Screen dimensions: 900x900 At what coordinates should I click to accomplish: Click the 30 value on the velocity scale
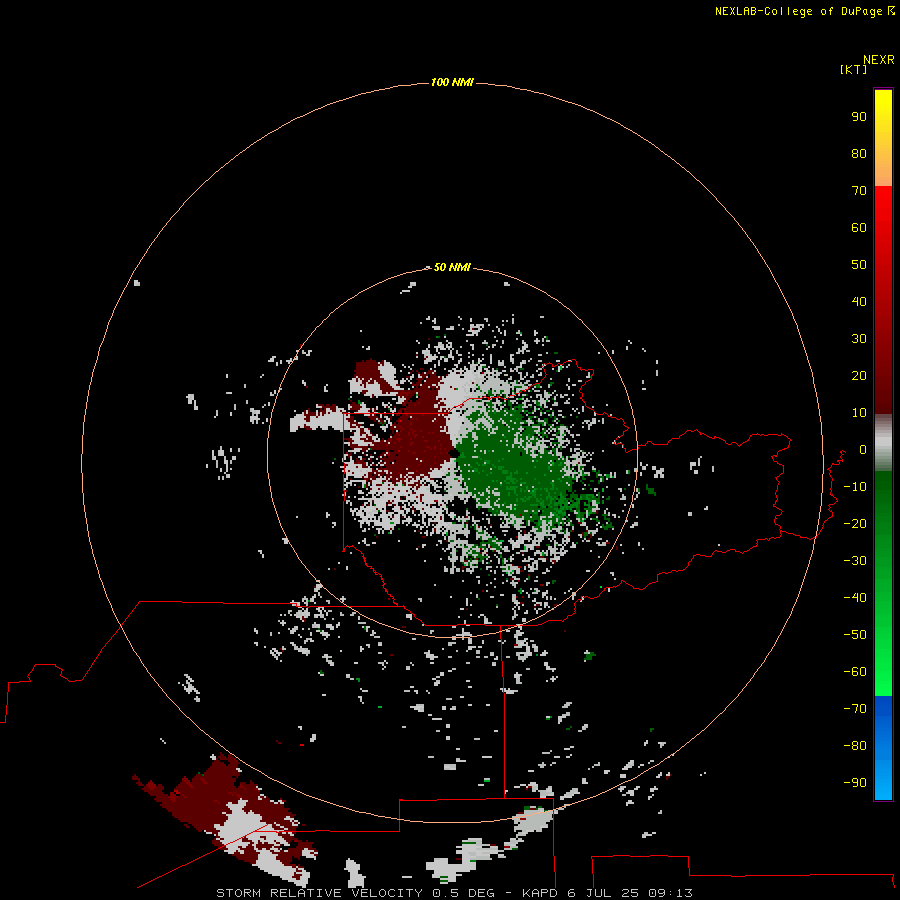859,339
